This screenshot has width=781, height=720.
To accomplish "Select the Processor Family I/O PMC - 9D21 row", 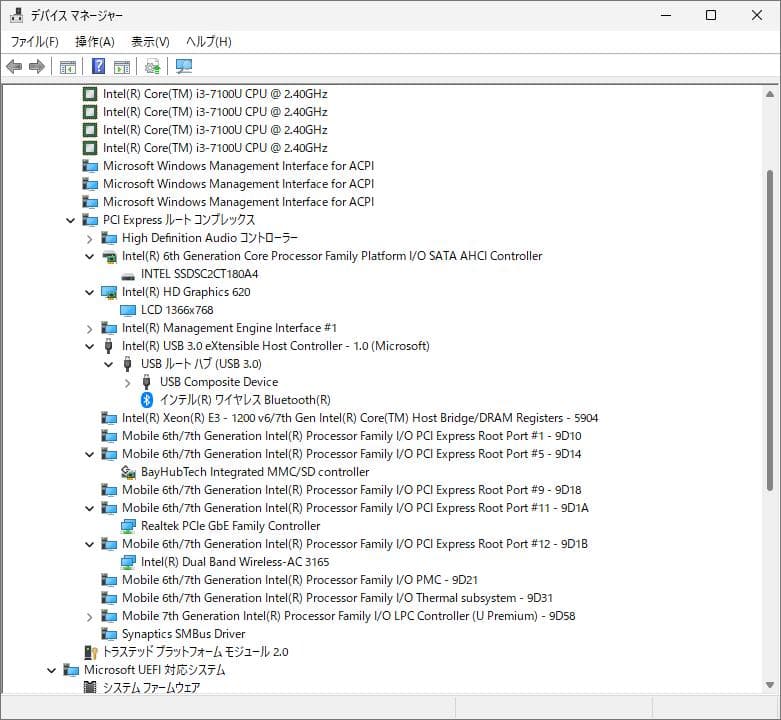I will click(299, 580).
